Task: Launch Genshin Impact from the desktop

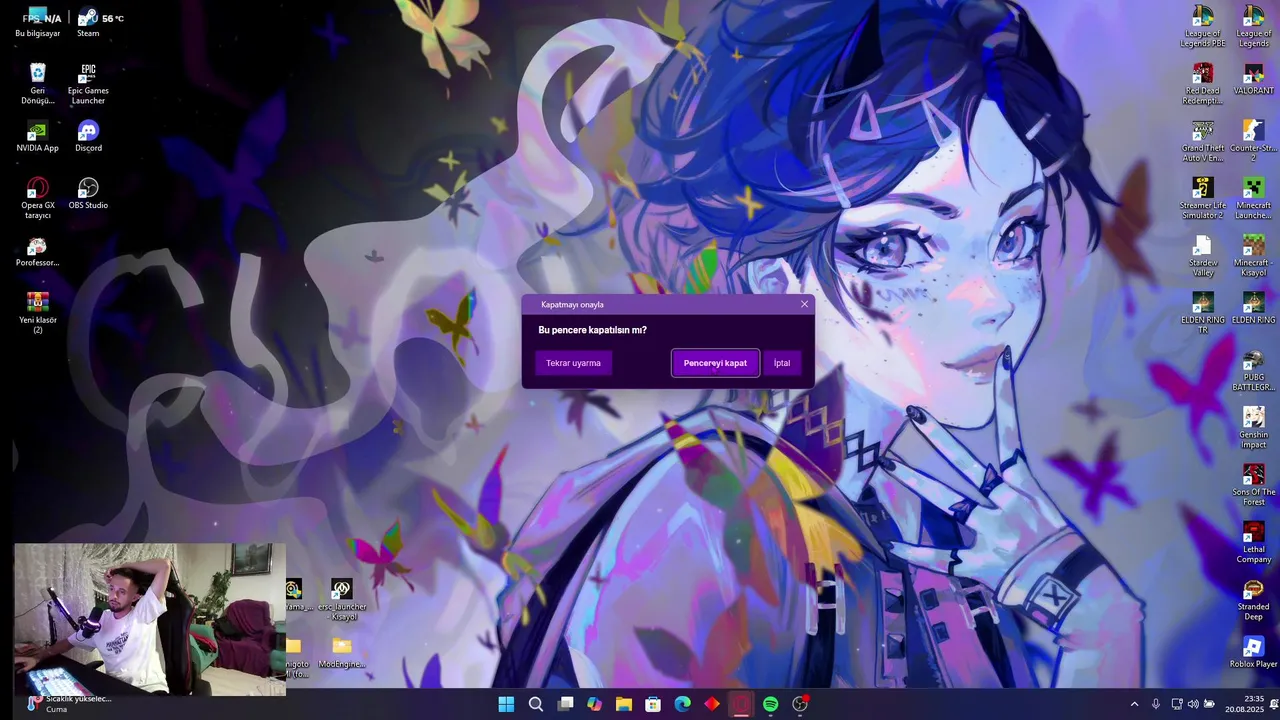Action: pyautogui.click(x=1253, y=428)
